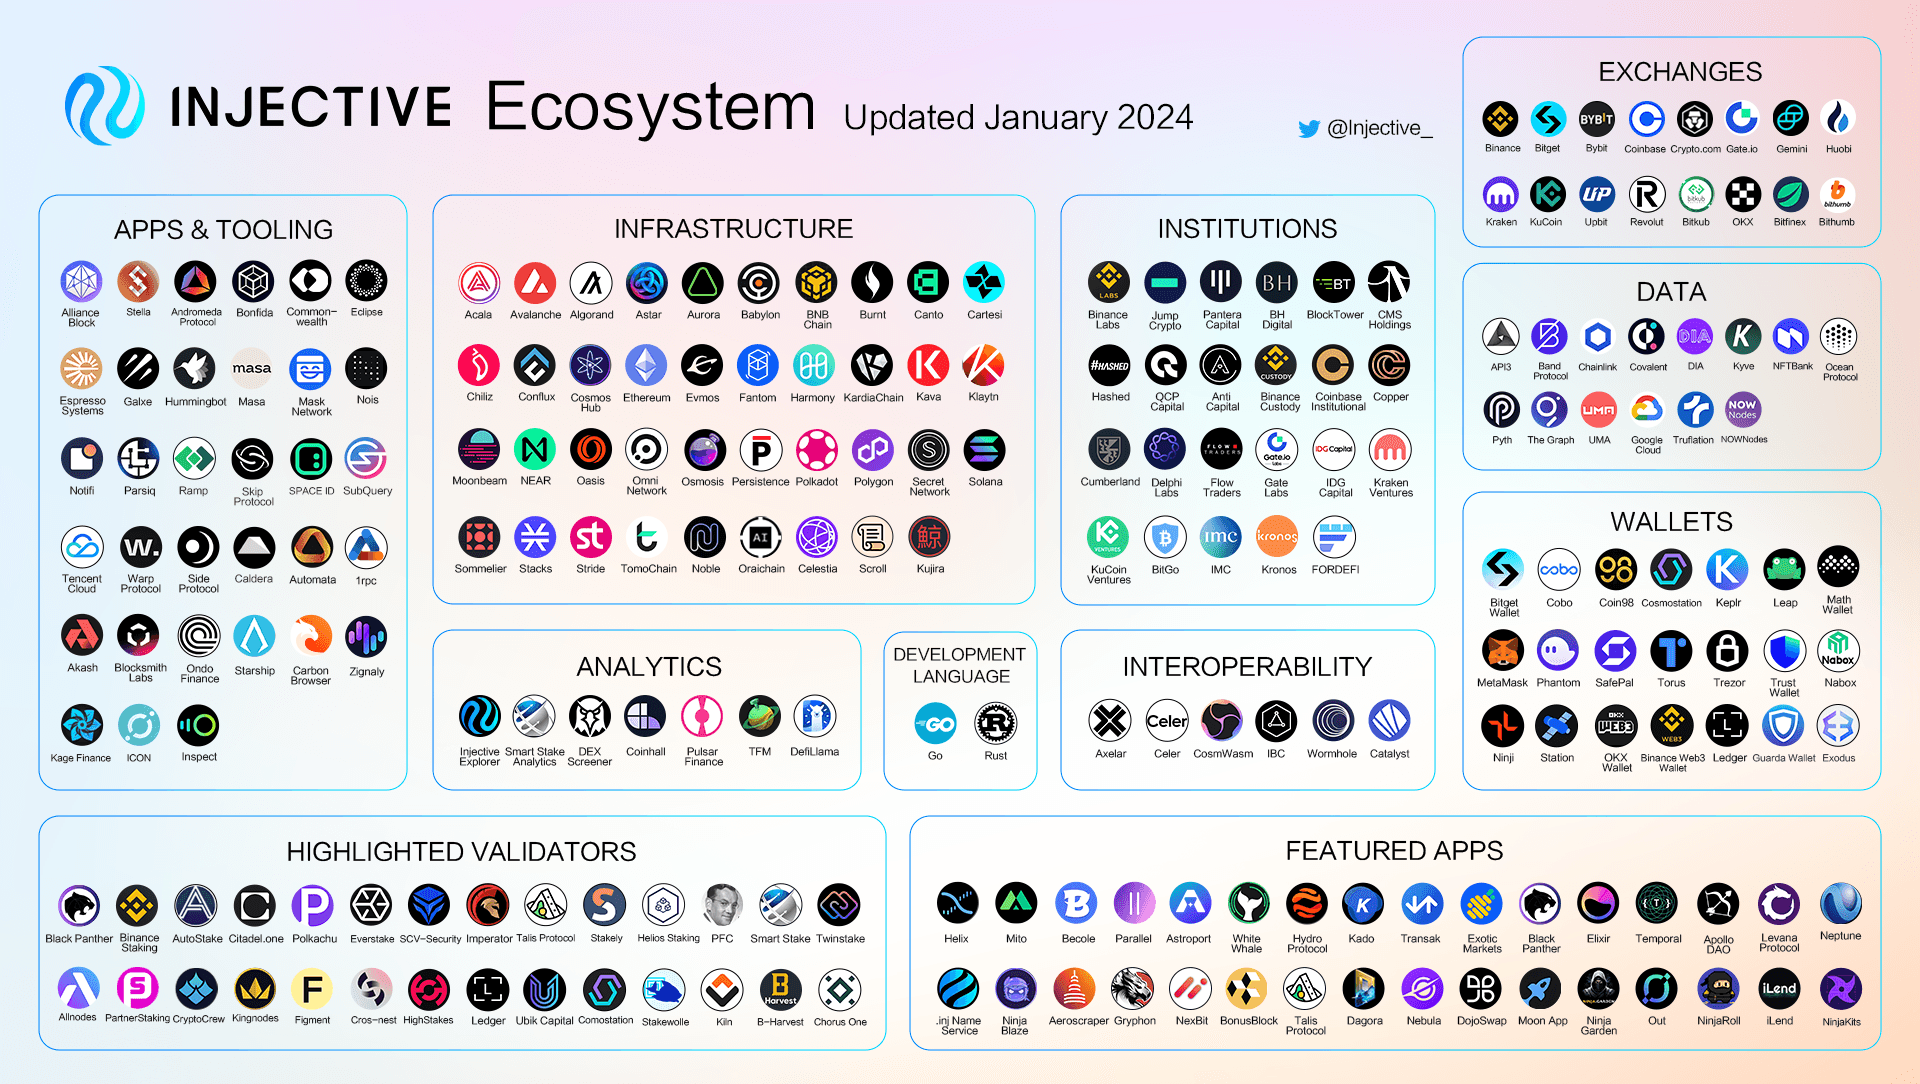Select the NEAR logo

click(x=535, y=450)
